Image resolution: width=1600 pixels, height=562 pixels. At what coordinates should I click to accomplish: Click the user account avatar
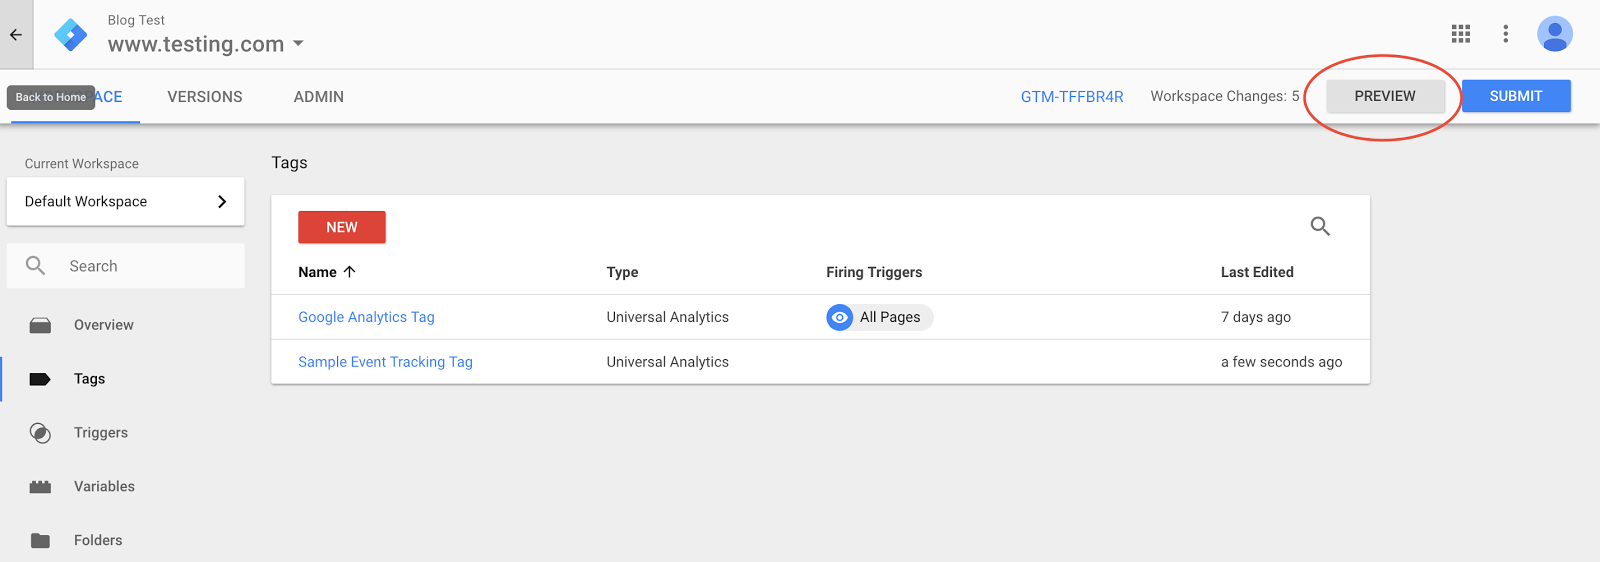coord(1554,34)
